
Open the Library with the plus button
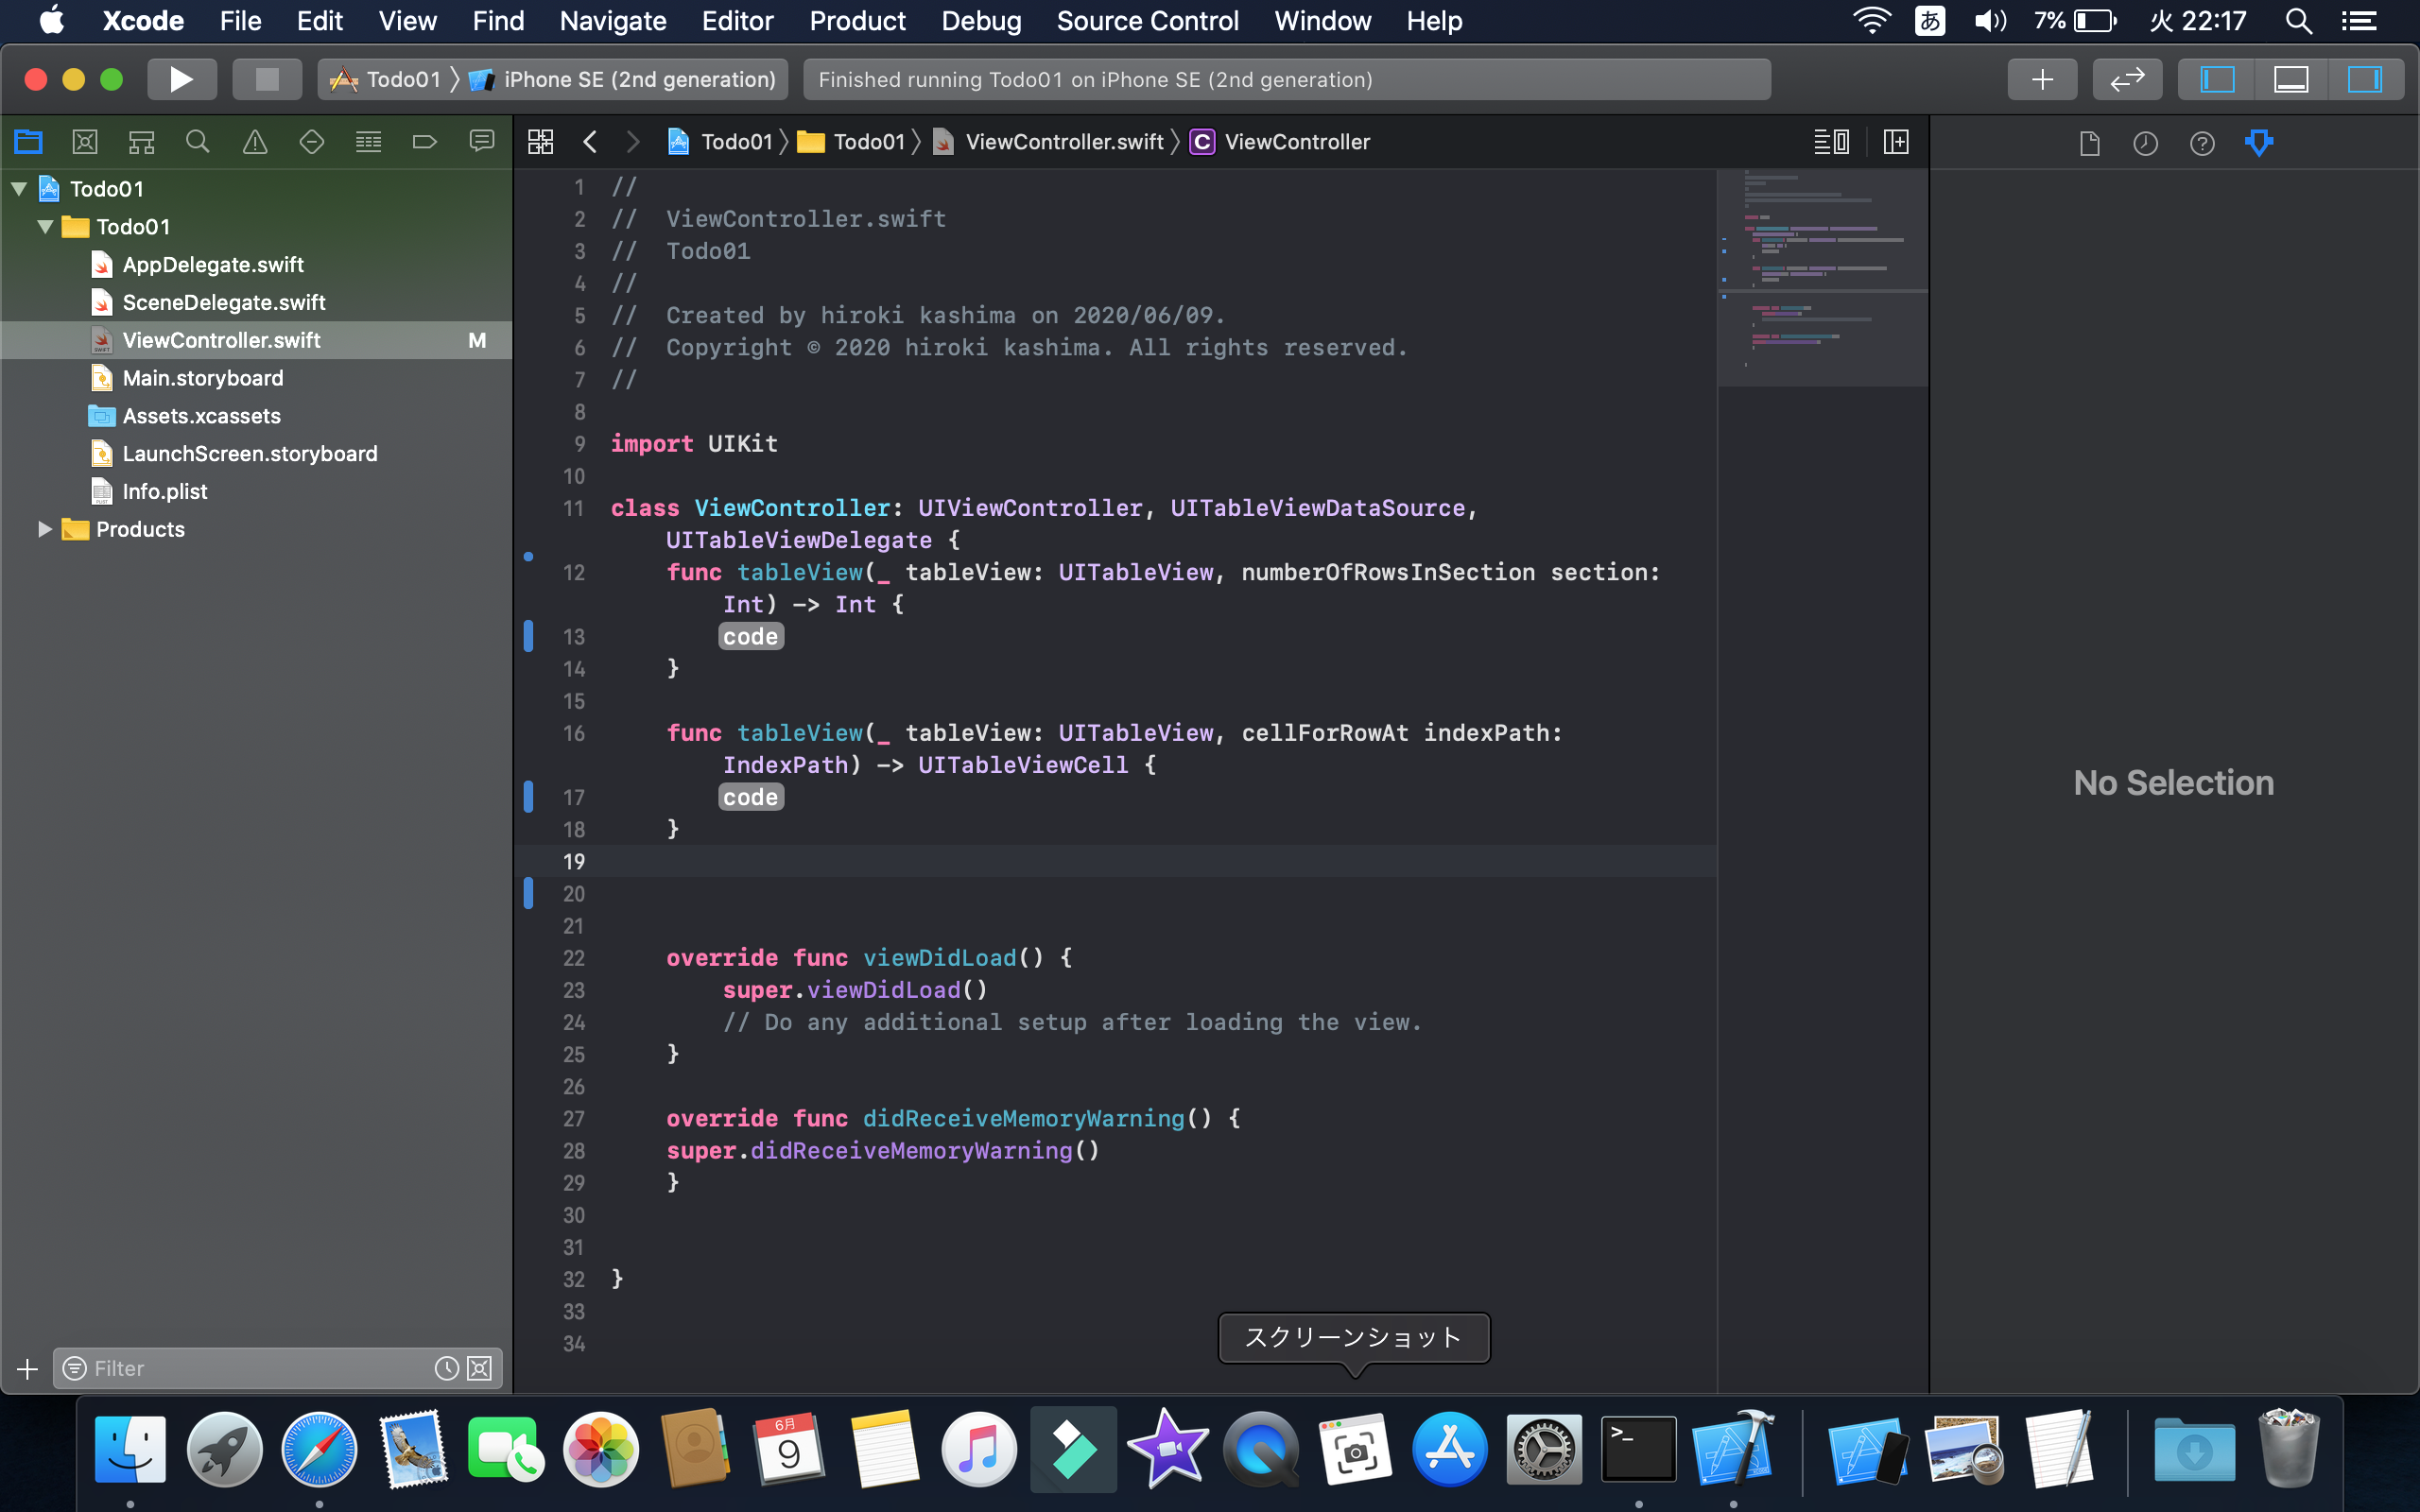[x=2041, y=79]
